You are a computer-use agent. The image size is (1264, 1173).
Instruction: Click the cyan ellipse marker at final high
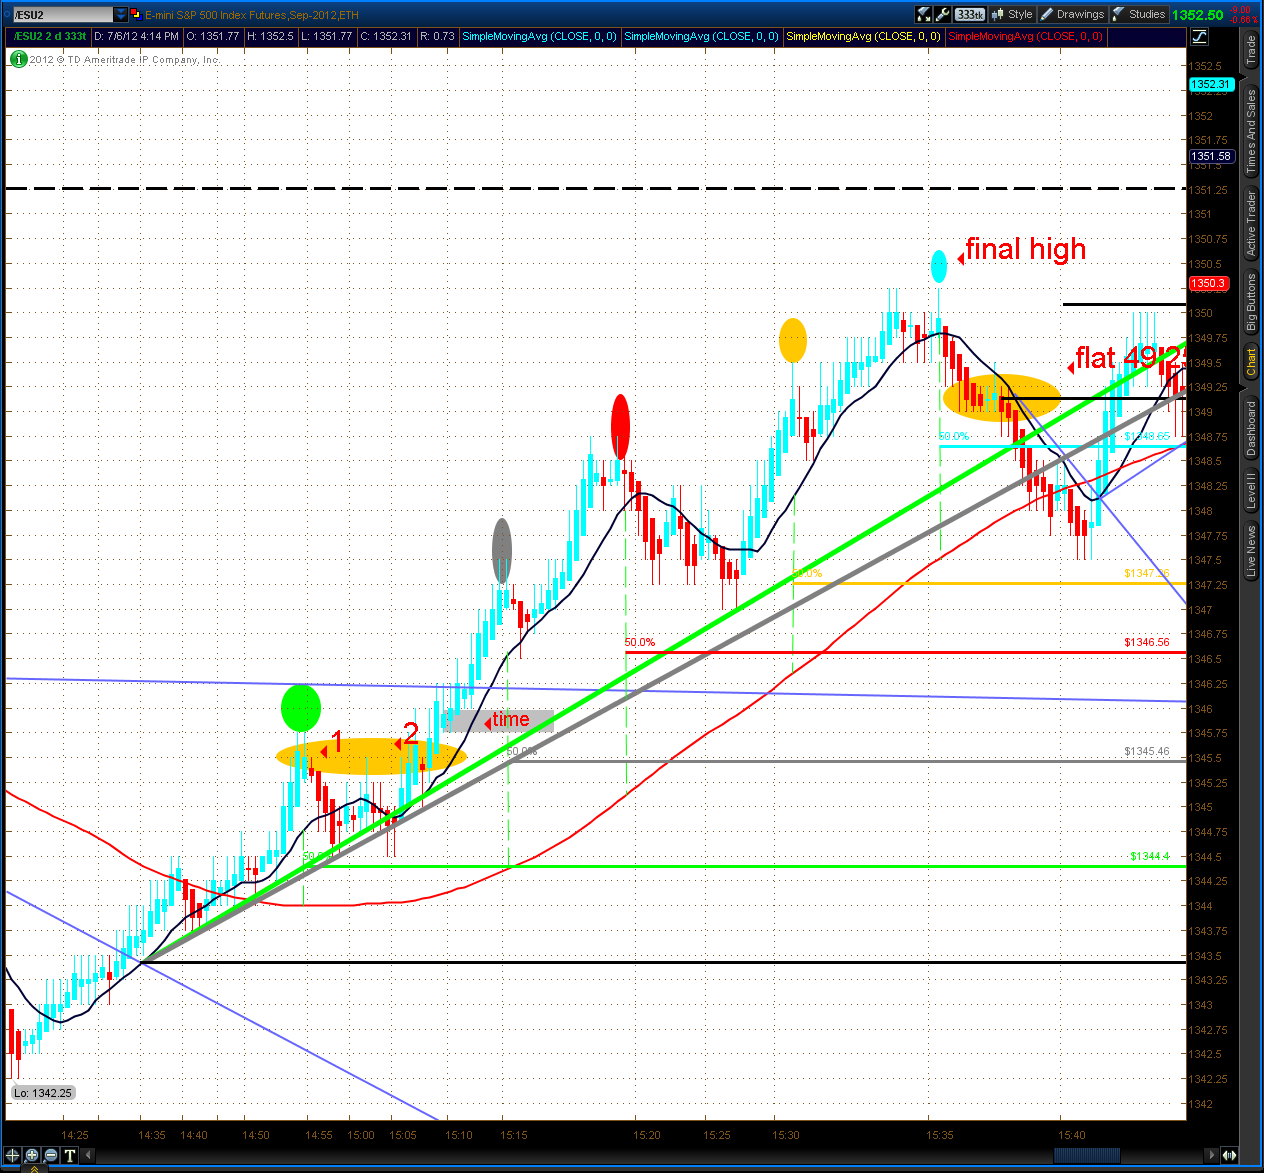pyautogui.click(x=939, y=266)
